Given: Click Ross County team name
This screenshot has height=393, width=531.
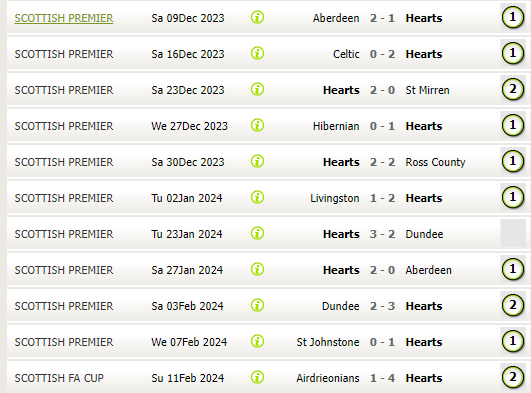Looking at the screenshot, I should click(436, 162).
